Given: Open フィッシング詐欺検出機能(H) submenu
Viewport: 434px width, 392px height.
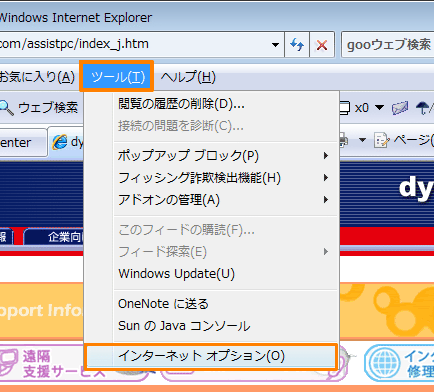Looking at the screenshot, I should click(x=211, y=178).
